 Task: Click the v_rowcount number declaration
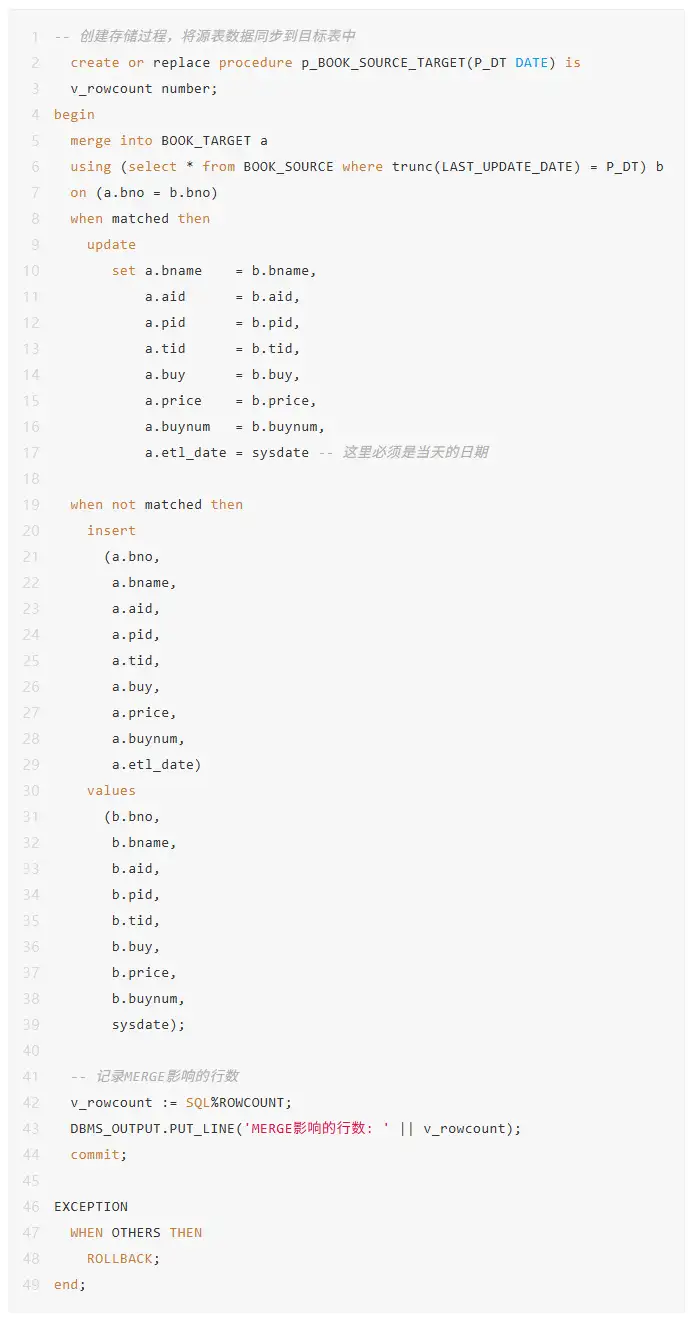point(143,88)
